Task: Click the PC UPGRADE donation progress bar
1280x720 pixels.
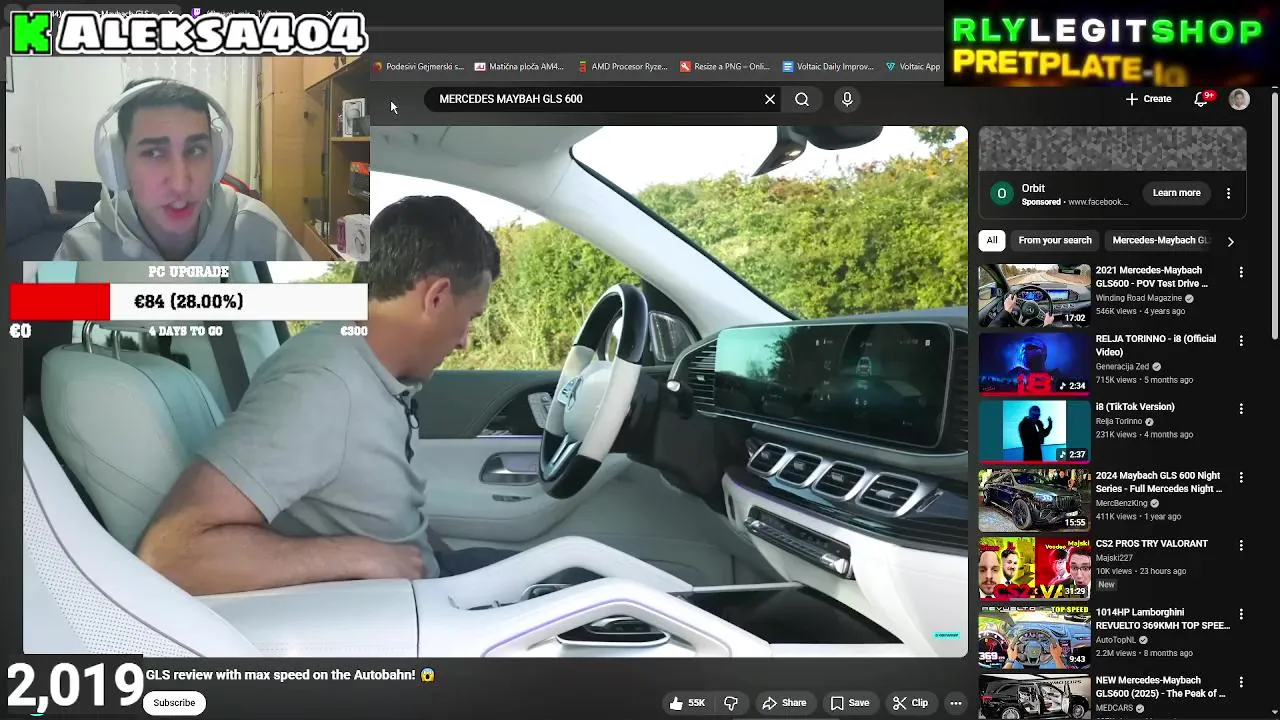Action: click(x=188, y=302)
